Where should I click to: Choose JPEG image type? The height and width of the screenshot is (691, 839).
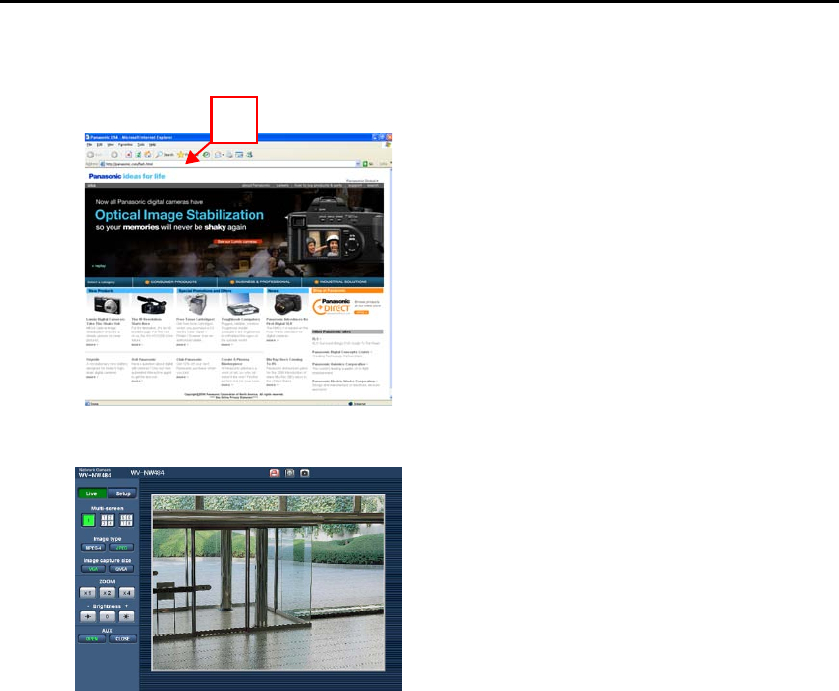coord(121,548)
